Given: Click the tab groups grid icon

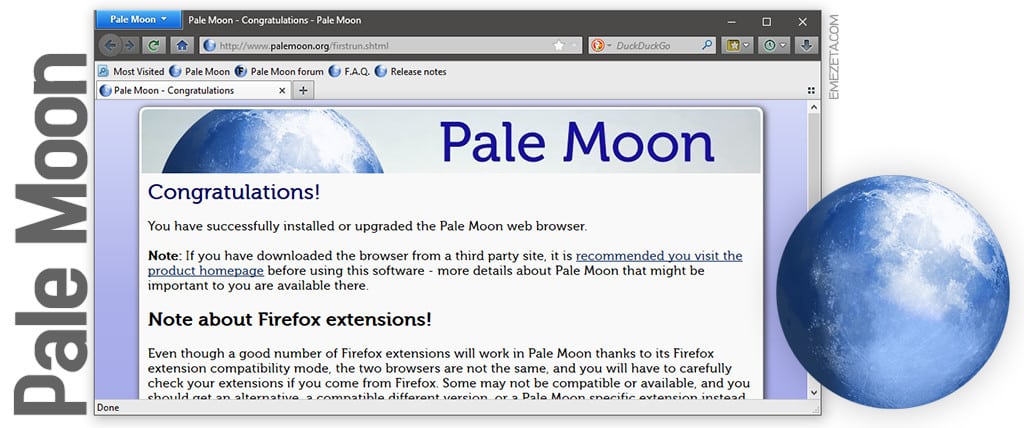Looking at the screenshot, I should coord(811,91).
